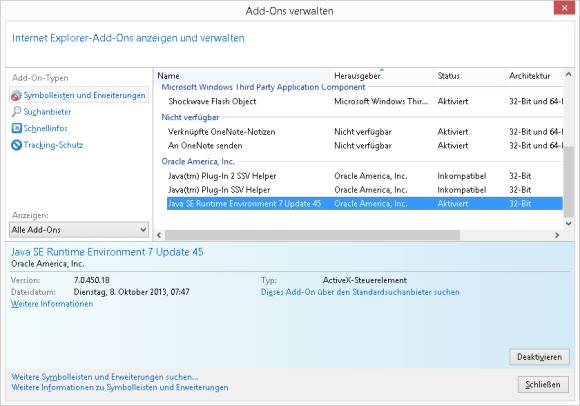Open the Tracking-Schutz category
This screenshot has height=406, width=580.
(x=53, y=145)
